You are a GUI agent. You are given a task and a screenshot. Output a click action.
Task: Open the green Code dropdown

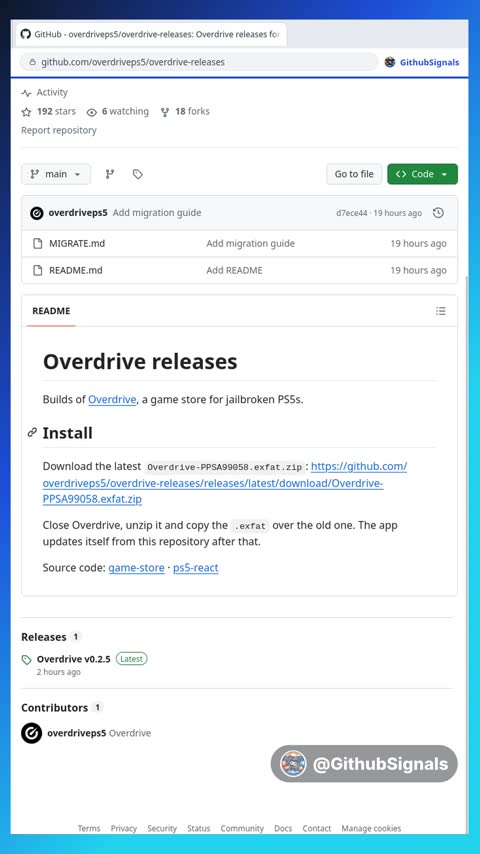pos(422,174)
